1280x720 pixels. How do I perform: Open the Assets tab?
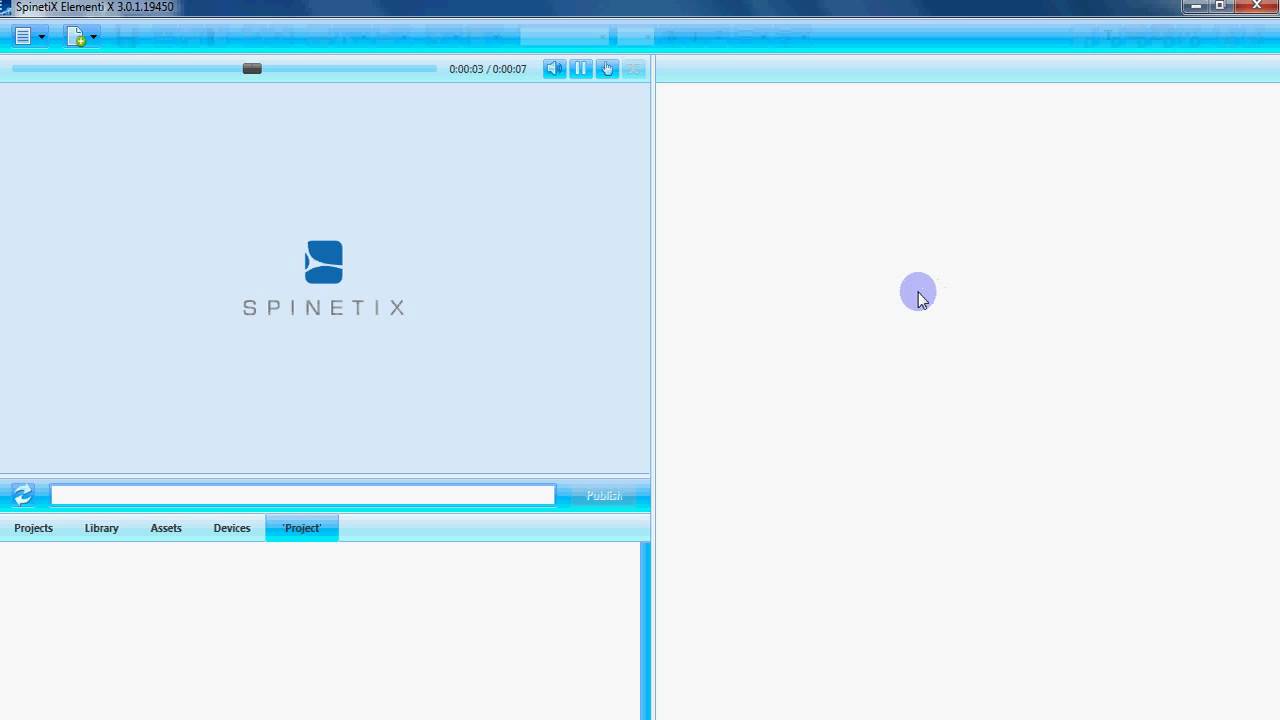166,528
